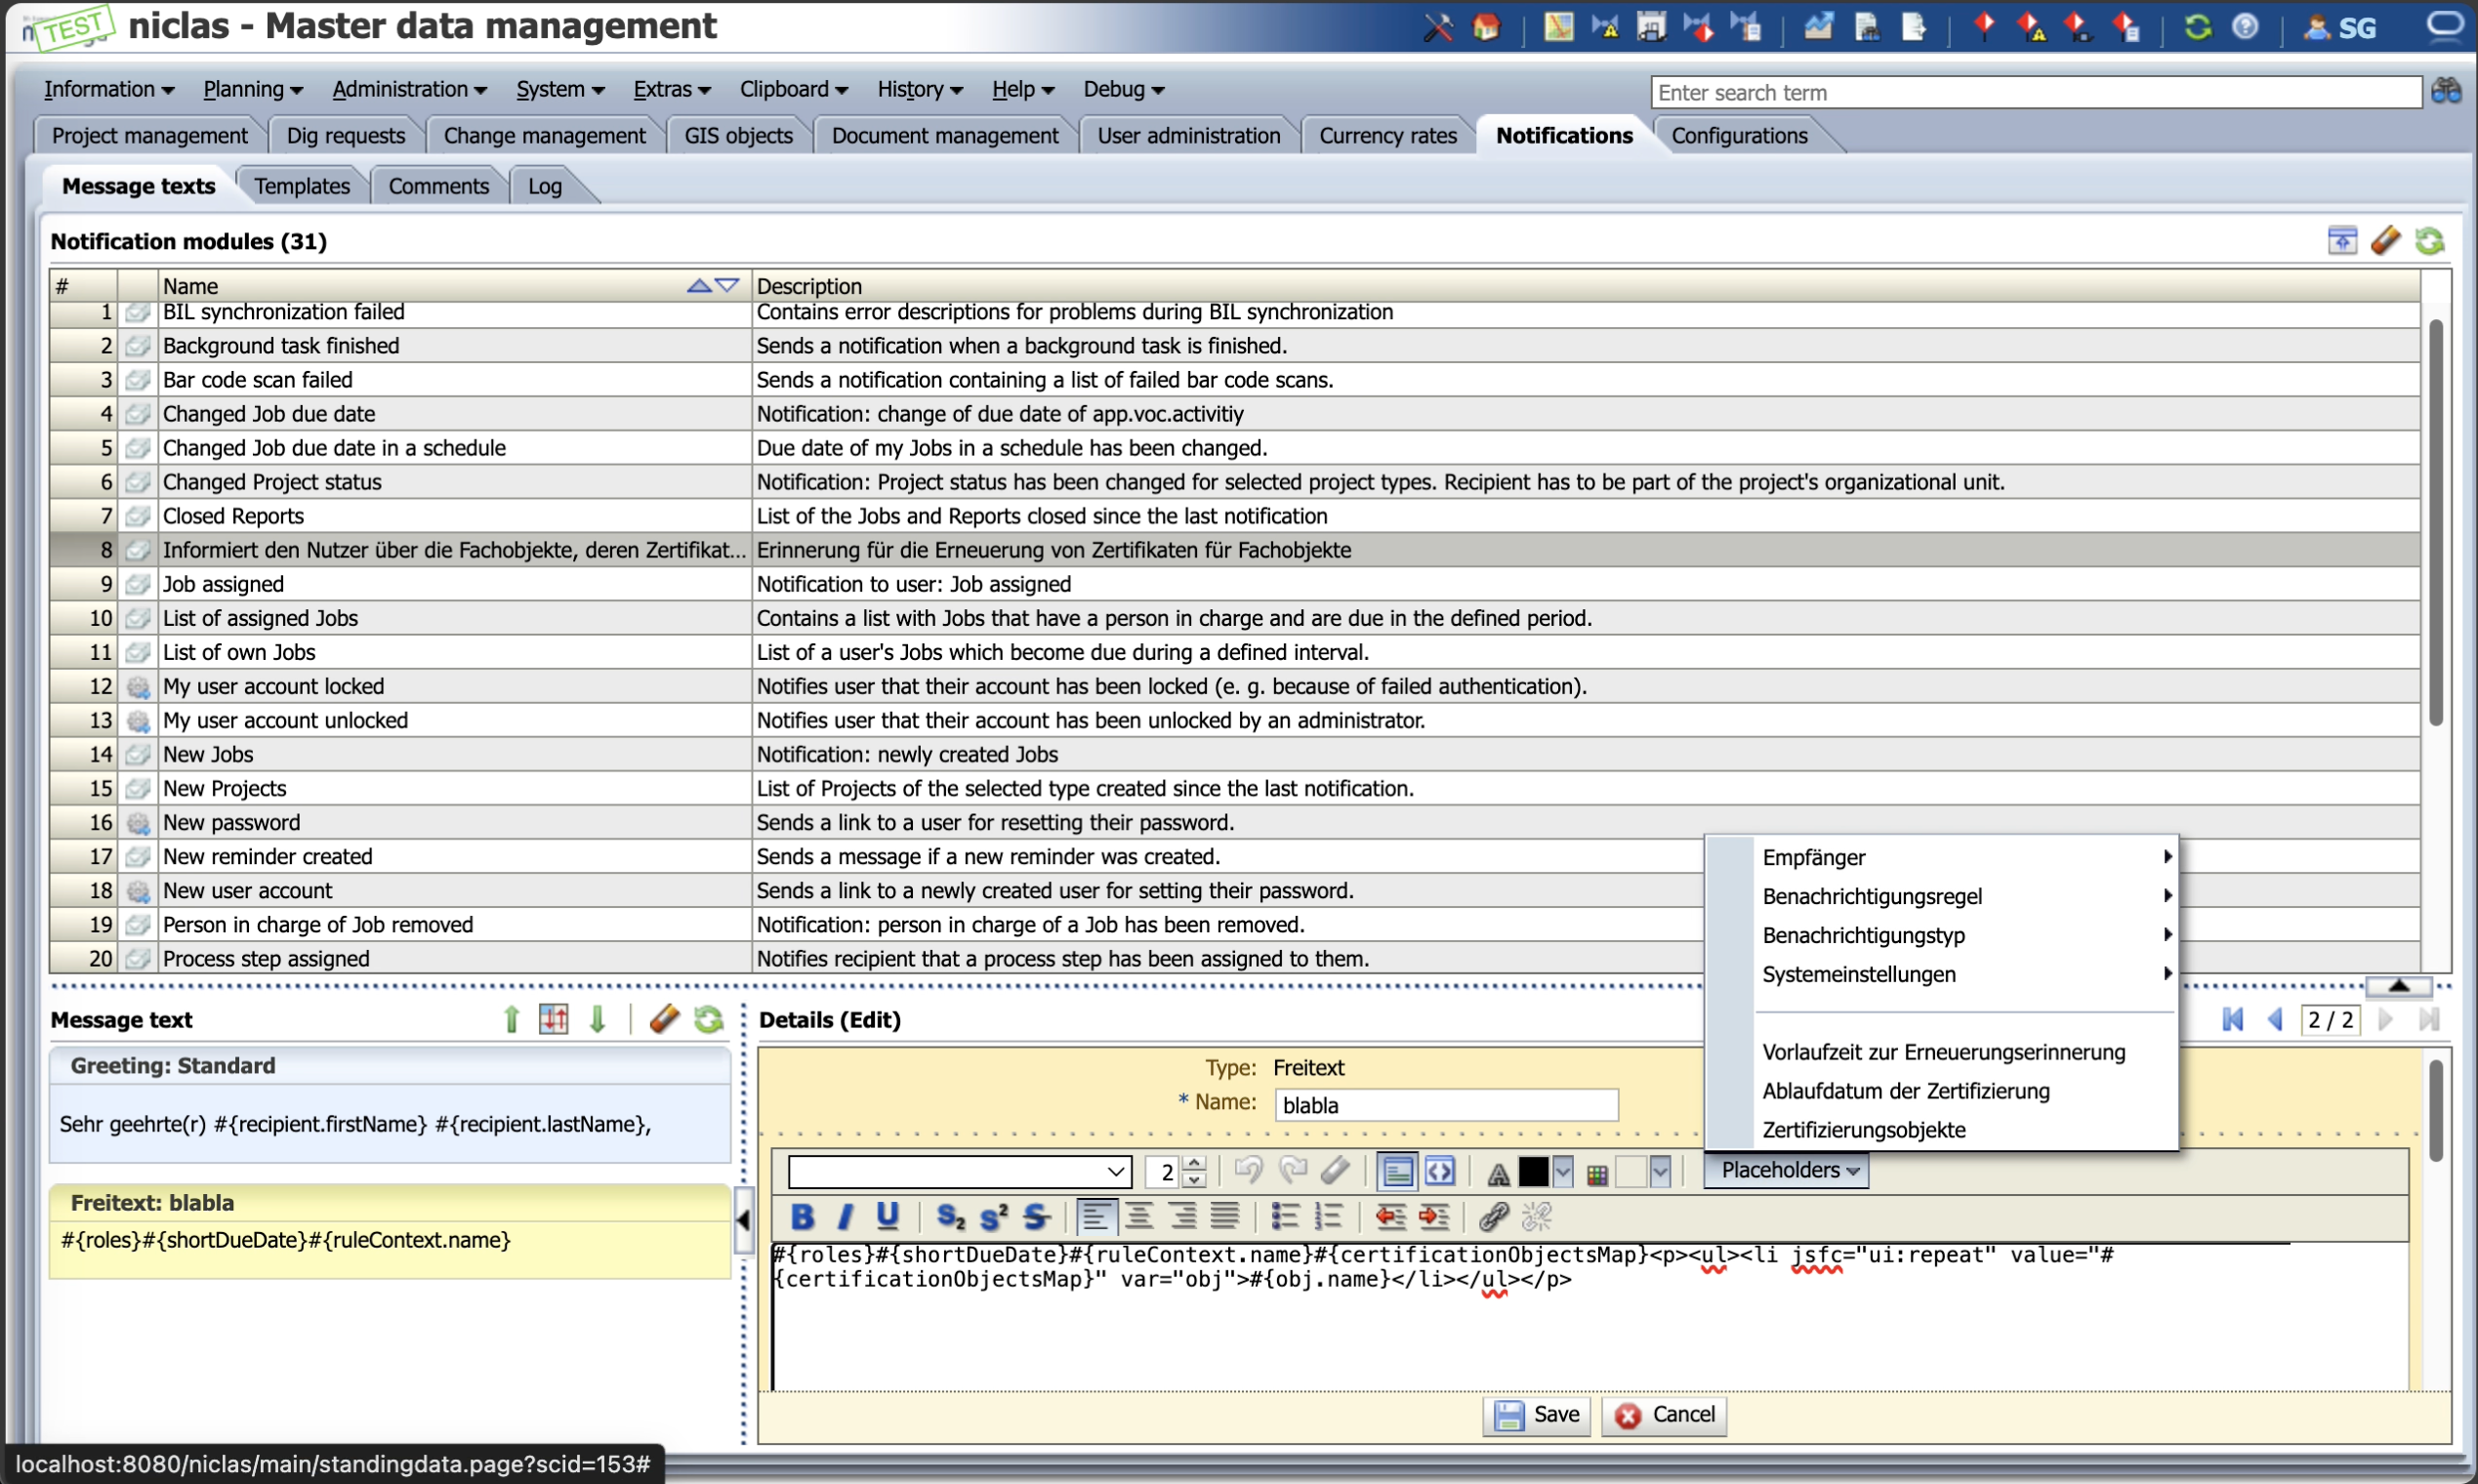The image size is (2478, 1484).
Task: Move message text down with green arrow
Action: click(x=598, y=1020)
